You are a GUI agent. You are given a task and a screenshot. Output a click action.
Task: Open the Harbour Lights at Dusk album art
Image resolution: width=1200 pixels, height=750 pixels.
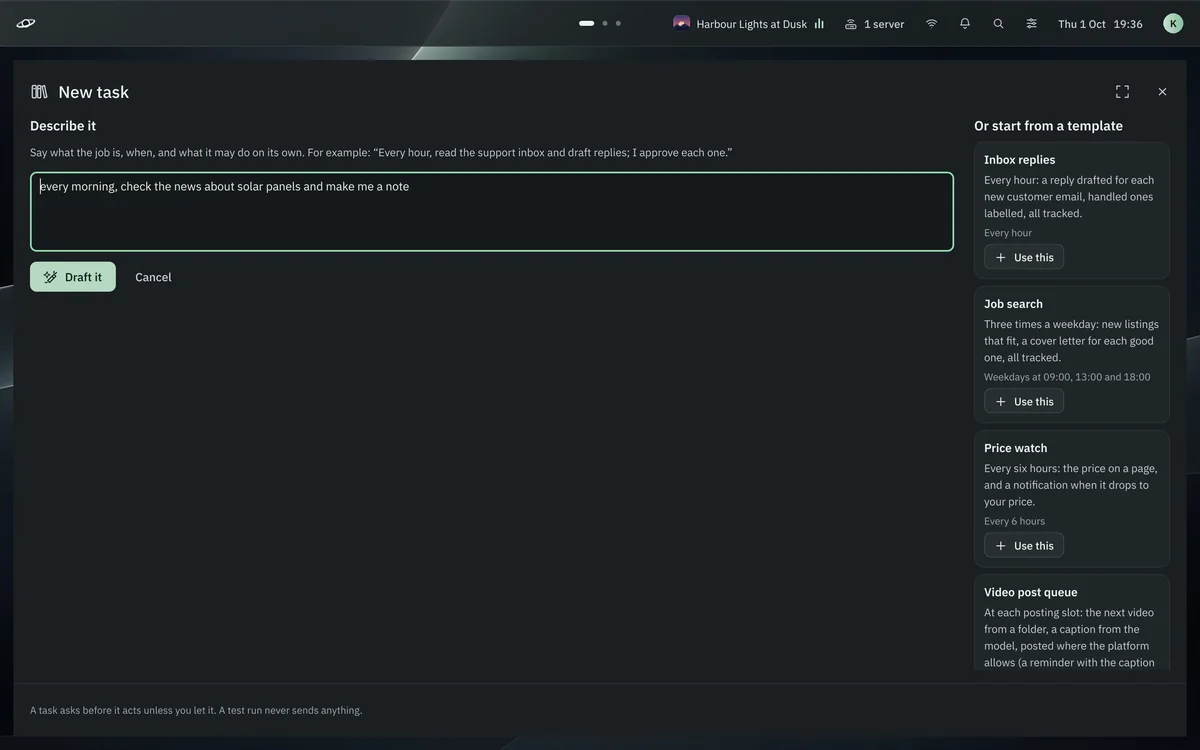tap(681, 23)
